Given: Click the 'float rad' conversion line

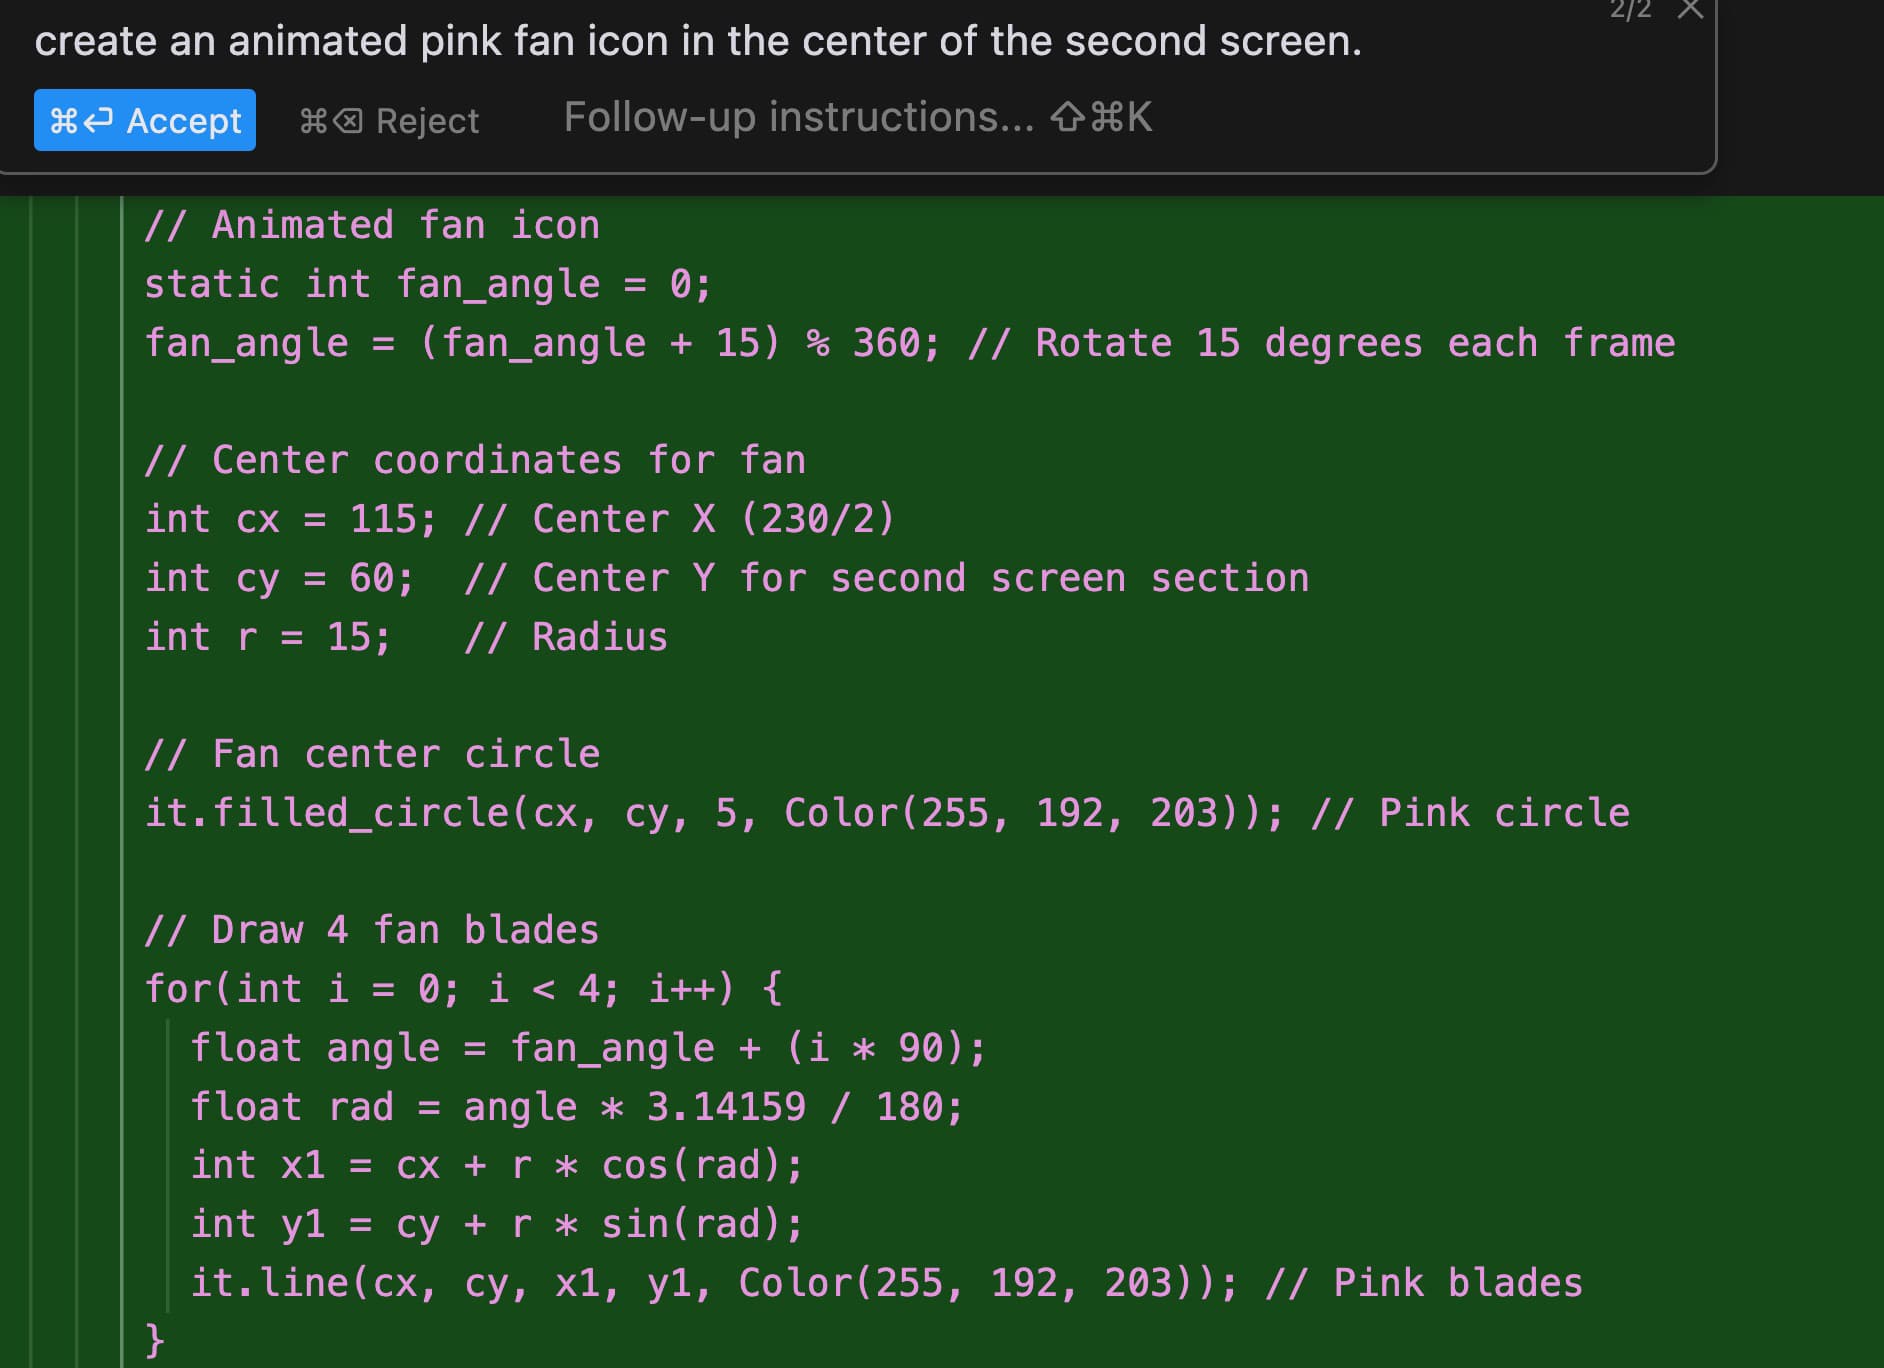Looking at the screenshot, I should click(576, 1107).
